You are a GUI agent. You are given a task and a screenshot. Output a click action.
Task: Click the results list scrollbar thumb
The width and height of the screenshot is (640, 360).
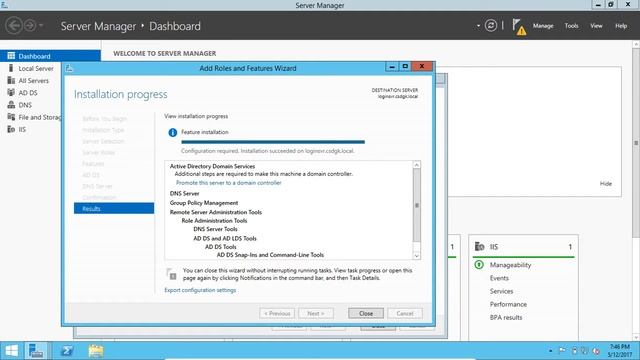click(x=416, y=205)
